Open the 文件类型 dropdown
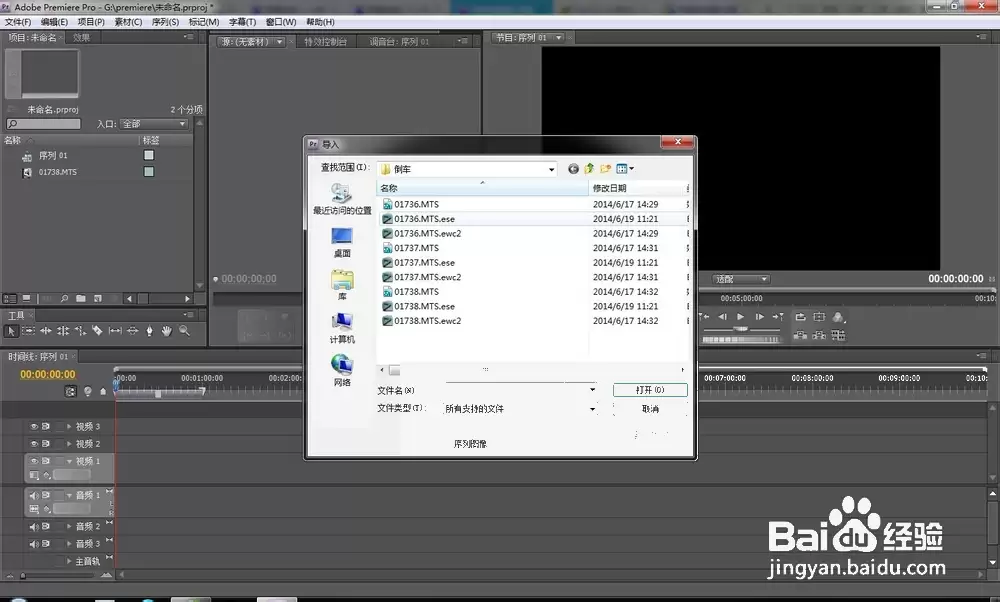Screen dimensions: 1000x602 click(520, 409)
